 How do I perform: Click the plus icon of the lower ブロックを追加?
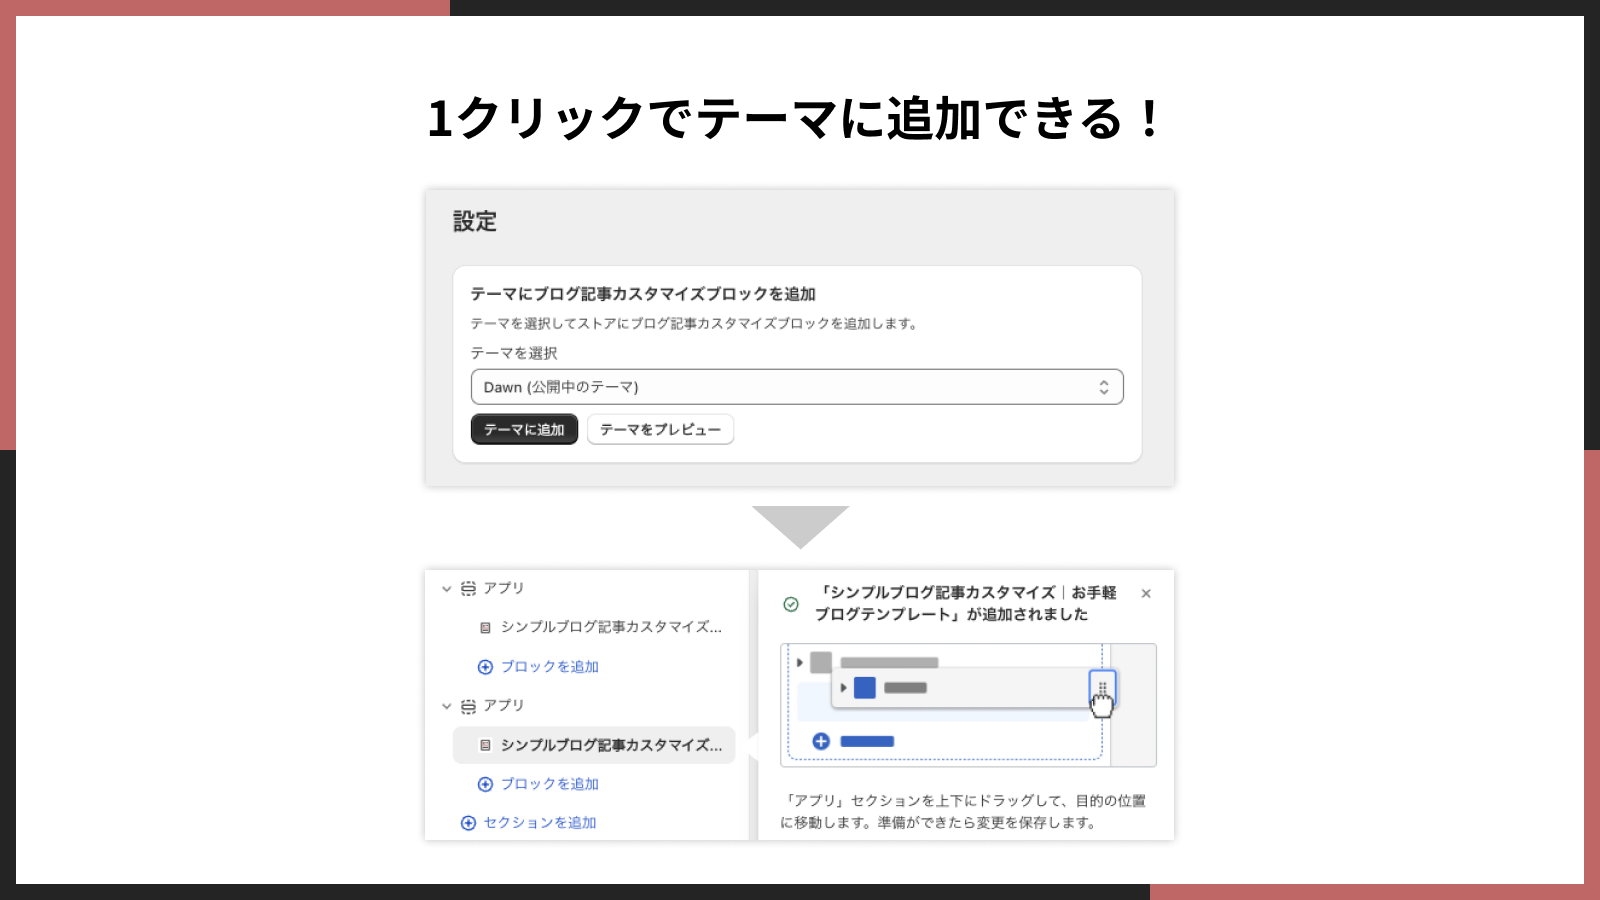[485, 784]
